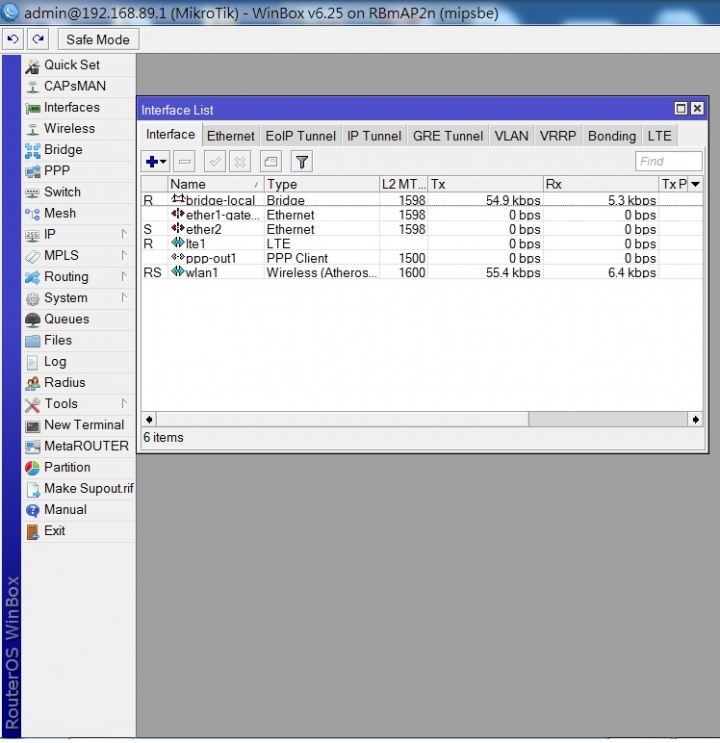Select the ether1-gate... interface row
Image resolution: width=720 pixels, height=743 pixels.
click(x=422, y=215)
